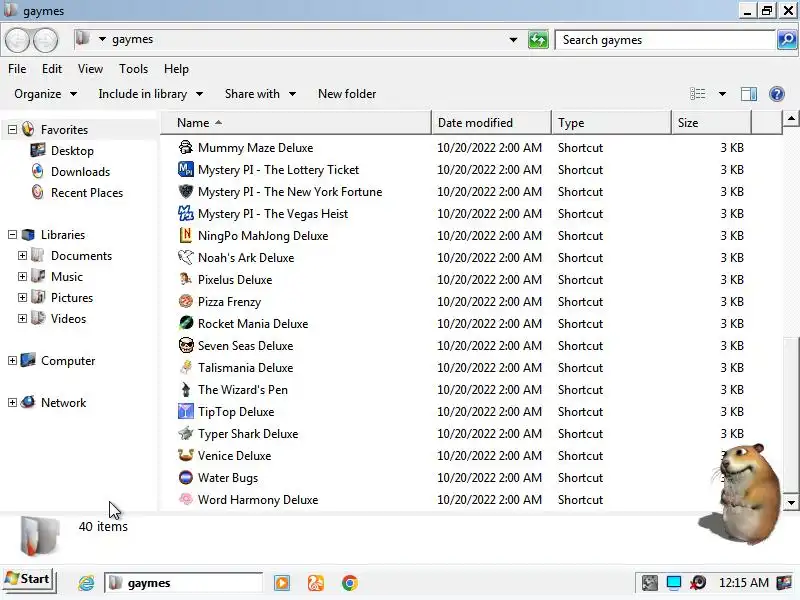This screenshot has height=600, width=800.
Task: Go back with the Back arrow button
Action: click(17, 40)
